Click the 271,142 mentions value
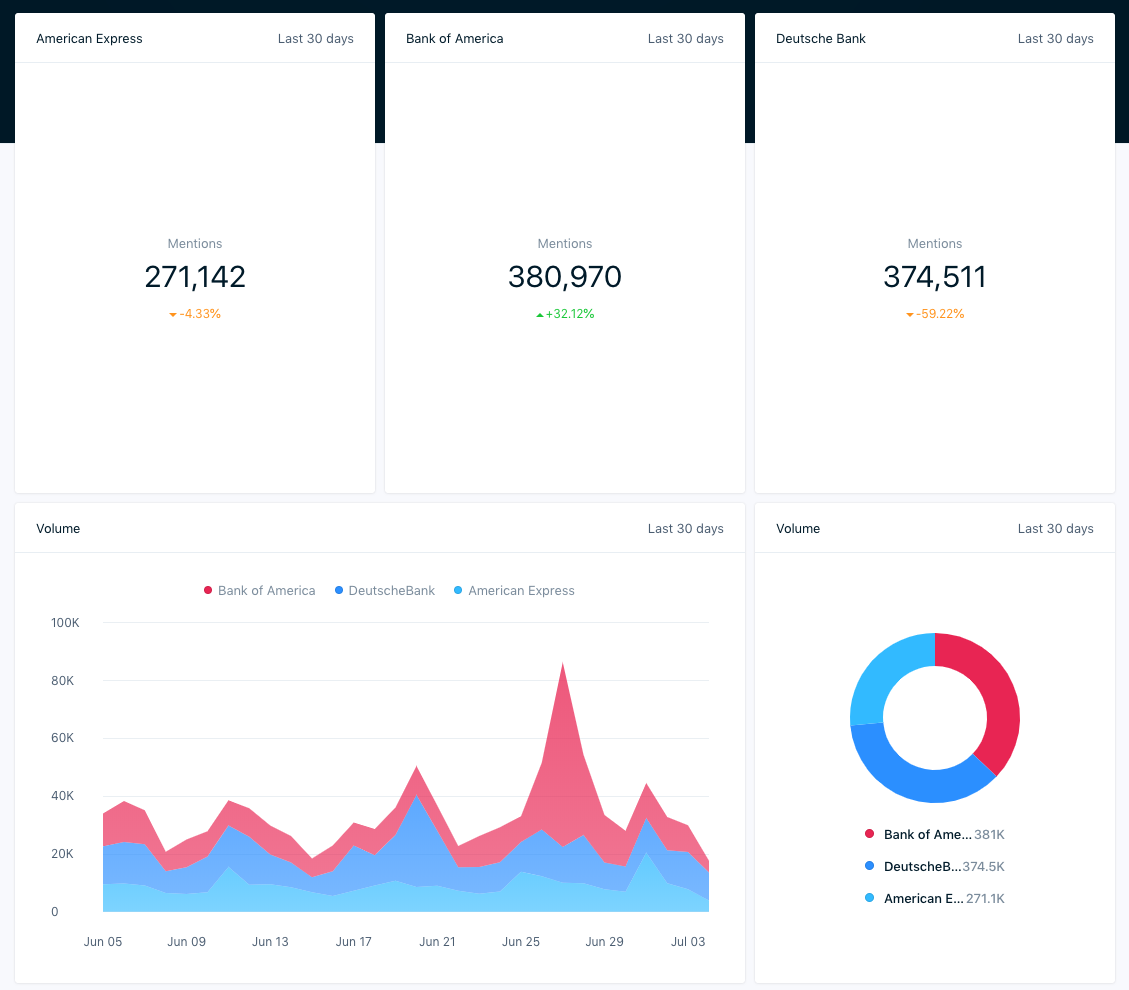Viewport: 1129px width, 990px height. [x=195, y=276]
